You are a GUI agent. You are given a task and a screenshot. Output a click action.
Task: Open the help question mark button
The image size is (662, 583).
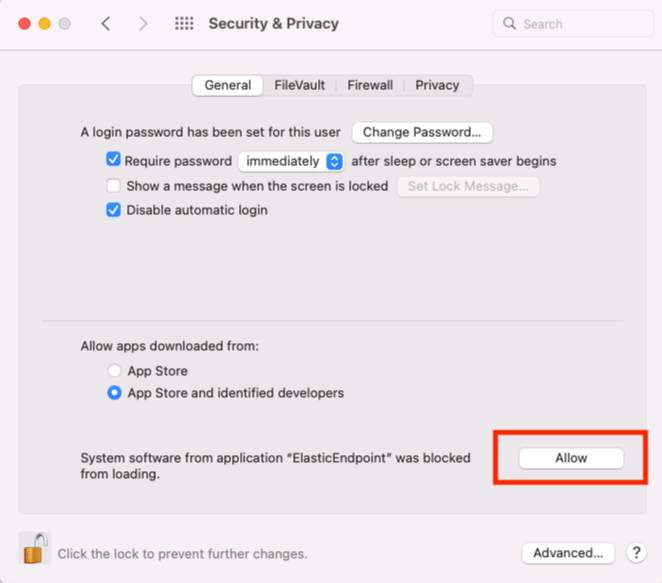click(x=635, y=552)
